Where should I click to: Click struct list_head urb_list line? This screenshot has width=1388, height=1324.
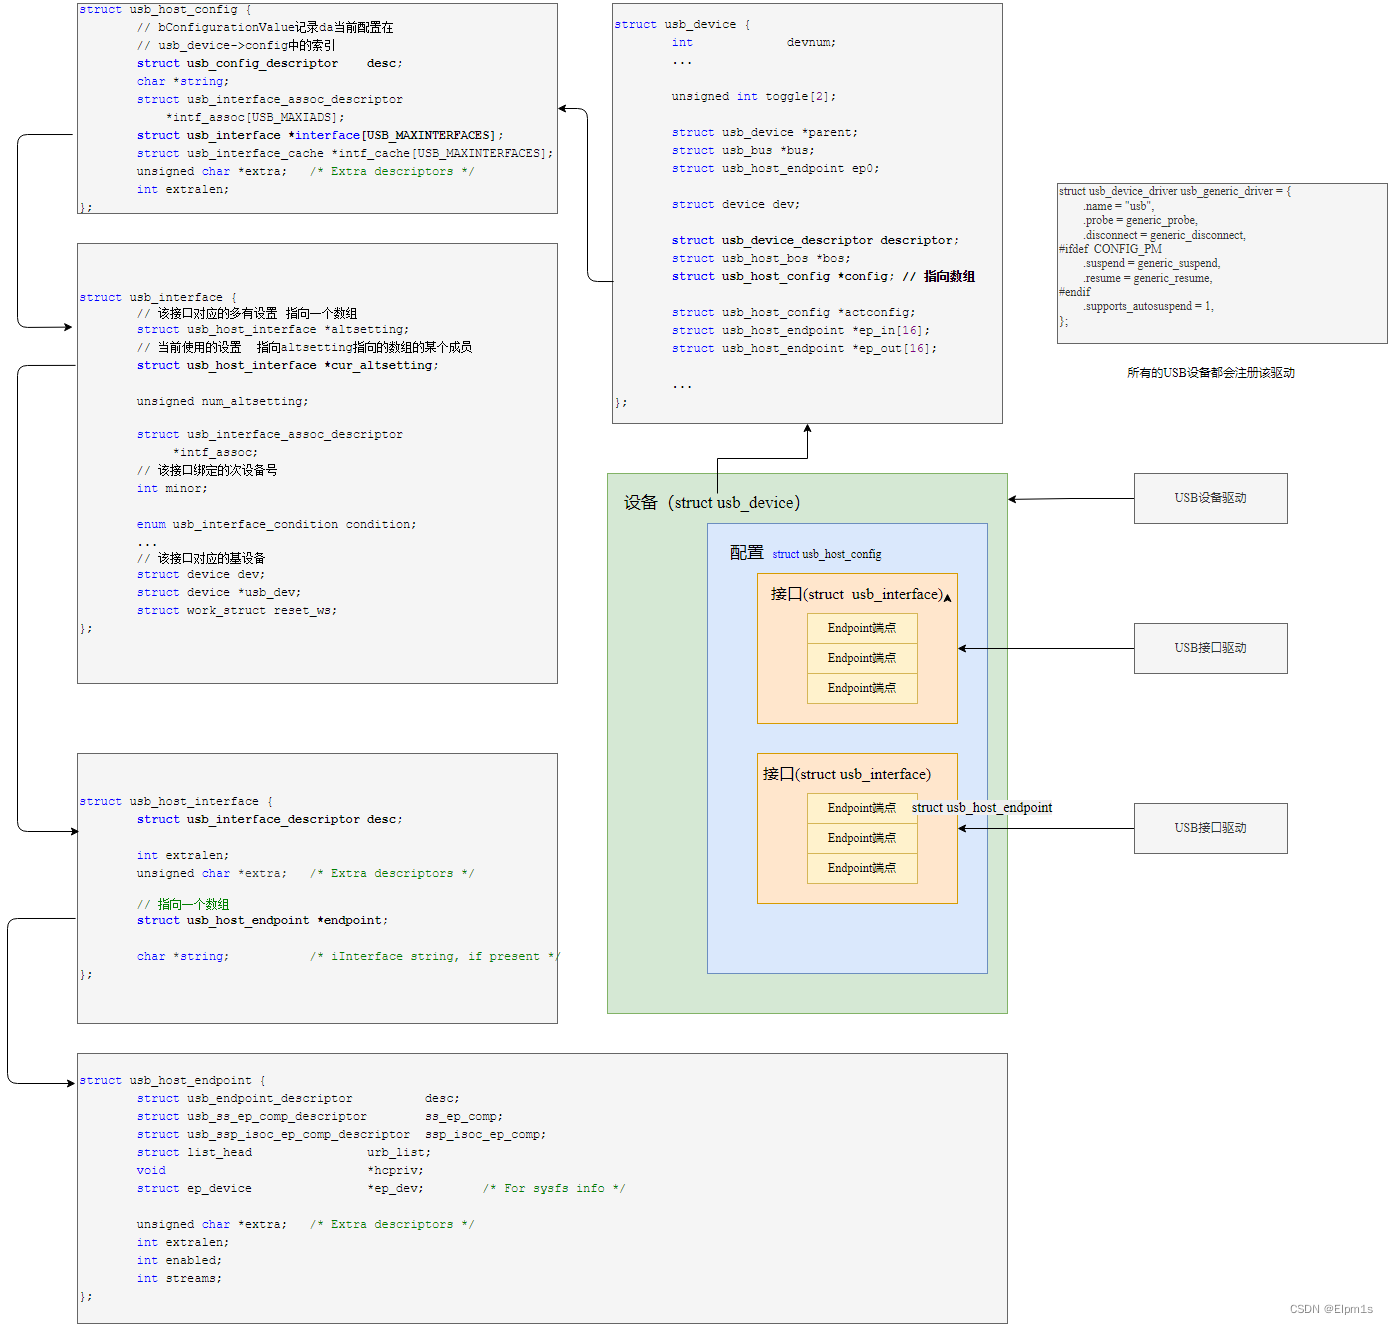click(283, 1152)
